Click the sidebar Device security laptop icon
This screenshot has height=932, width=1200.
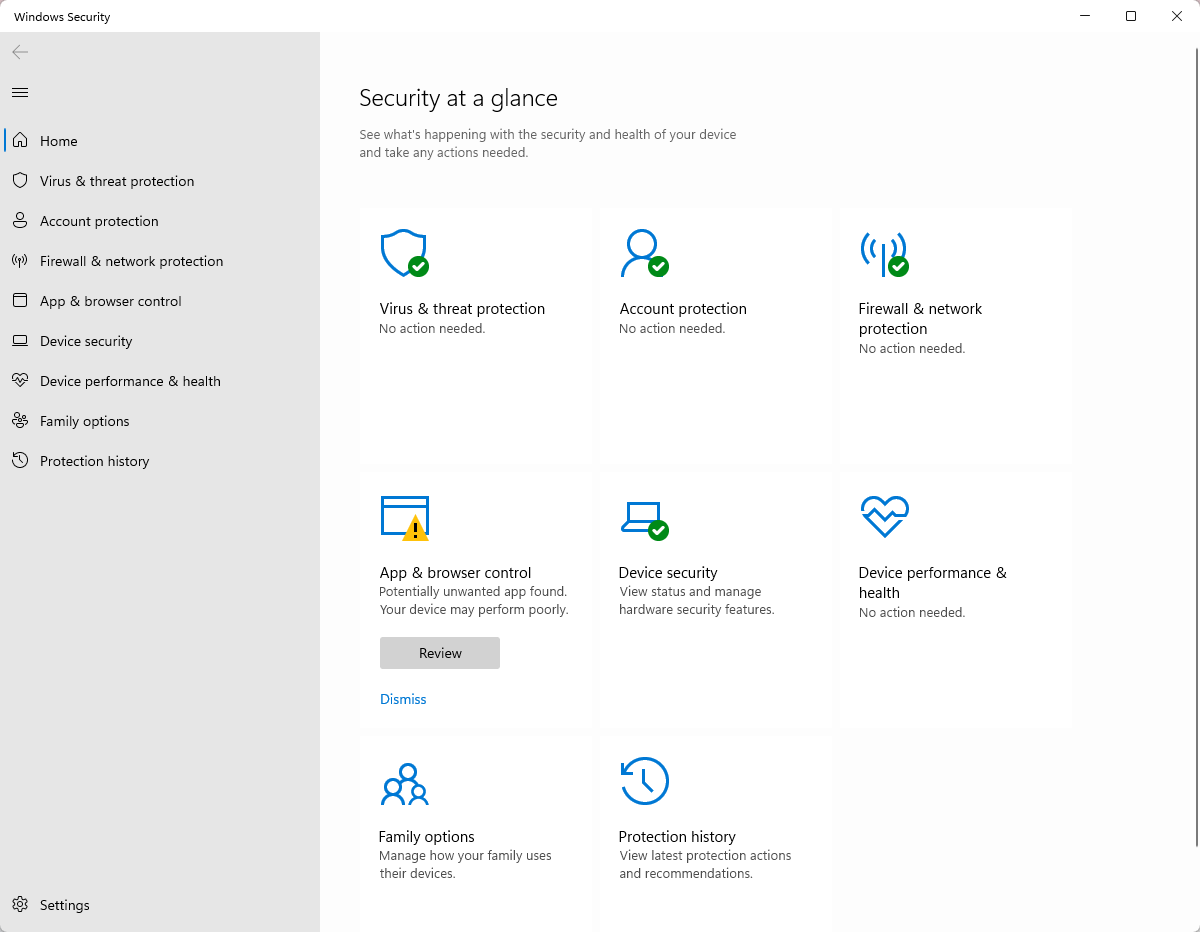tap(20, 341)
